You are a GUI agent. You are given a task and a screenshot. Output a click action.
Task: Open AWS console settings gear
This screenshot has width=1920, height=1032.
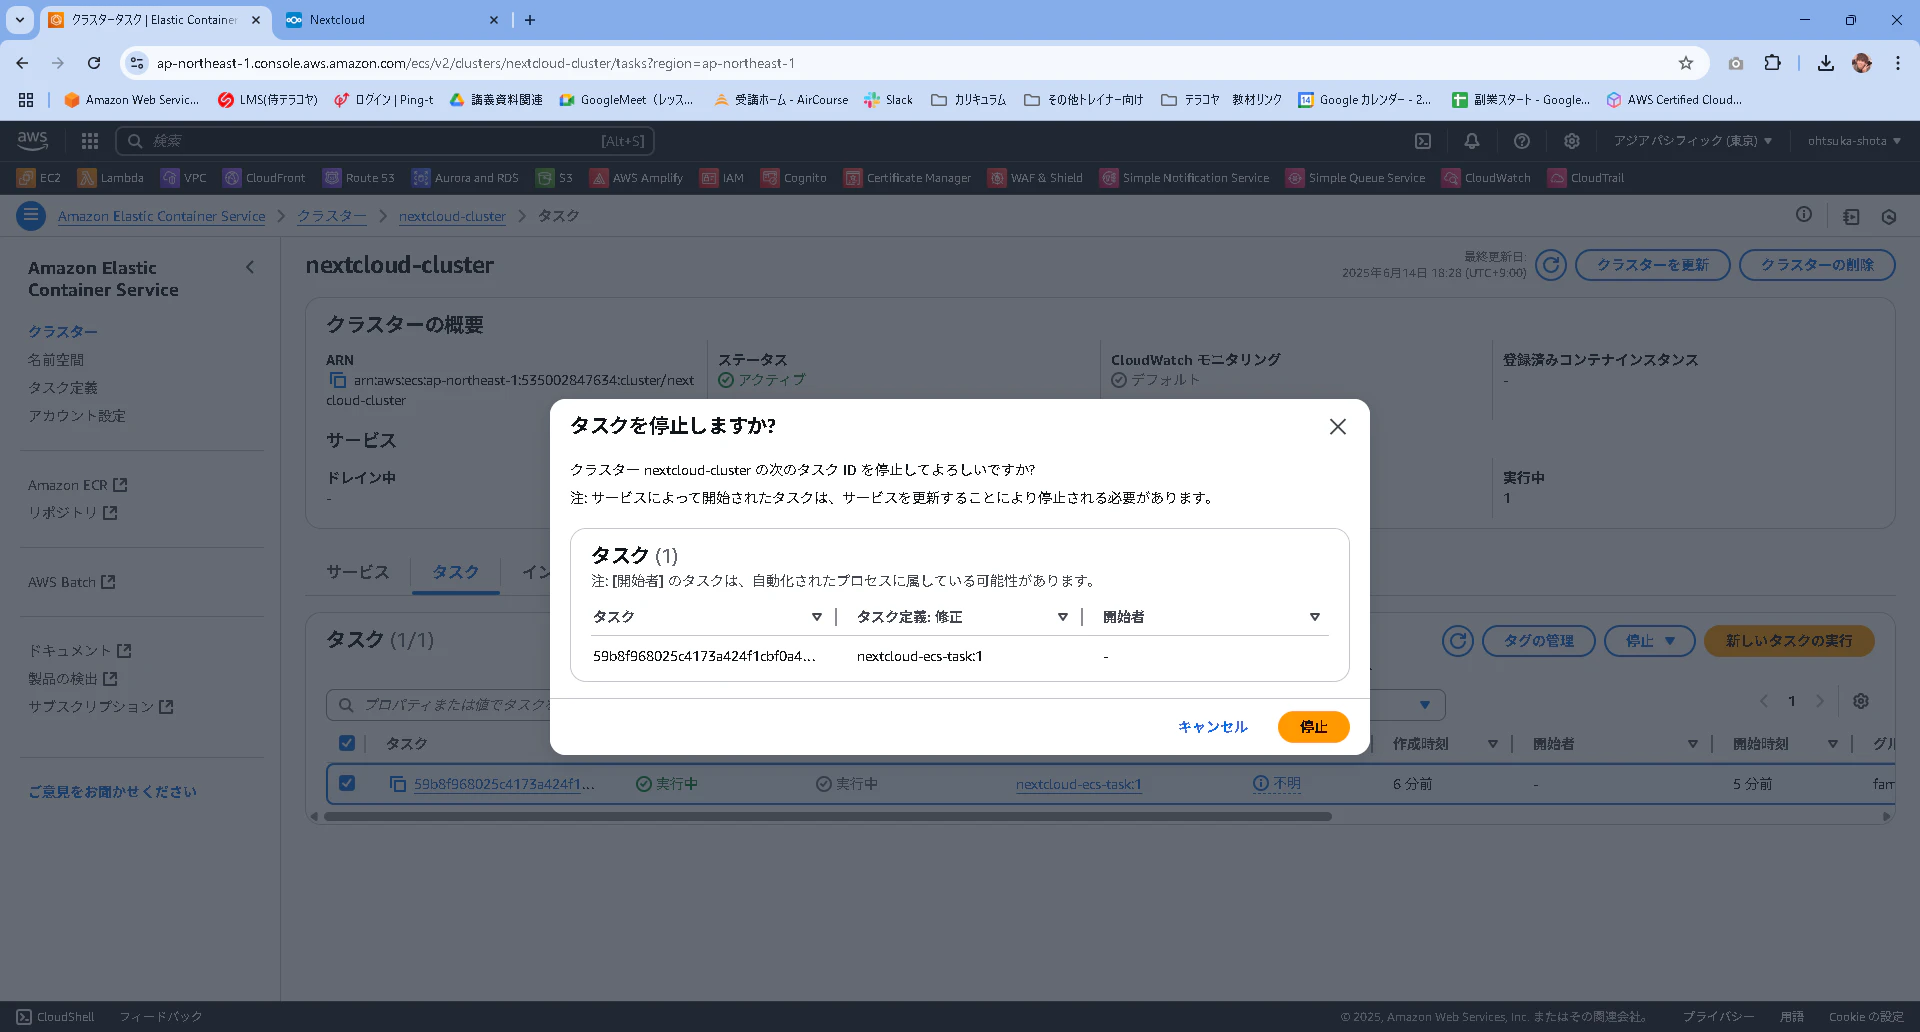tap(1572, 141)
